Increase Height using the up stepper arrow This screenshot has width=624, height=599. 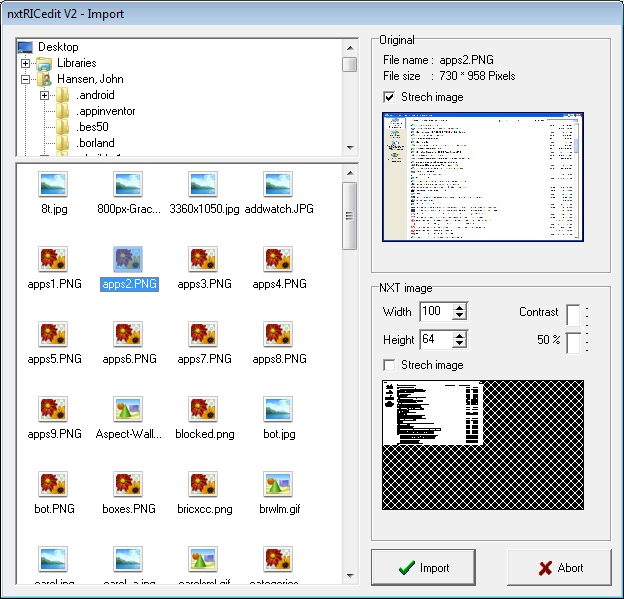coord(459,335)
